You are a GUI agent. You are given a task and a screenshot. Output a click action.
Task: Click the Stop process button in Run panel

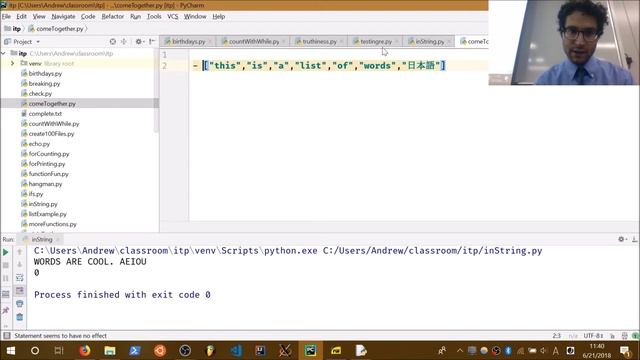point(6,265)
